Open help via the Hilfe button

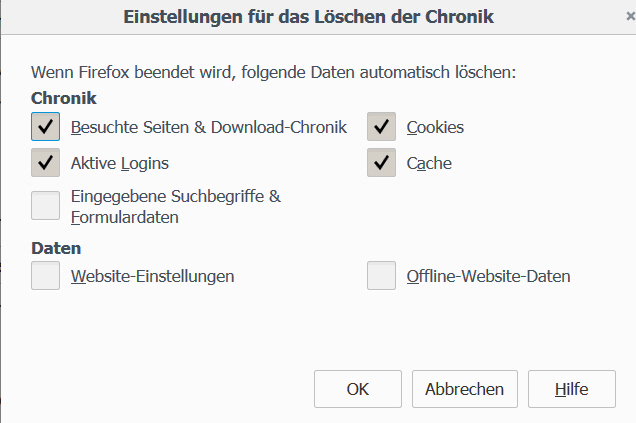pos(572,389)
